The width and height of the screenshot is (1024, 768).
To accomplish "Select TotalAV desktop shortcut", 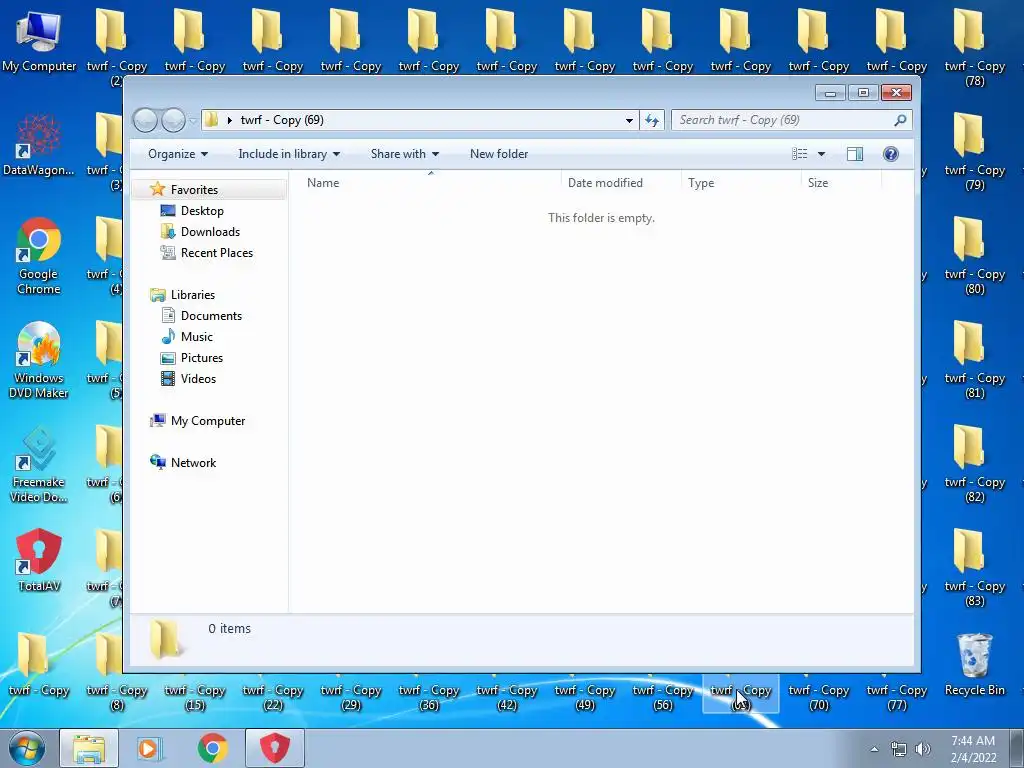I will coord(39,560).
